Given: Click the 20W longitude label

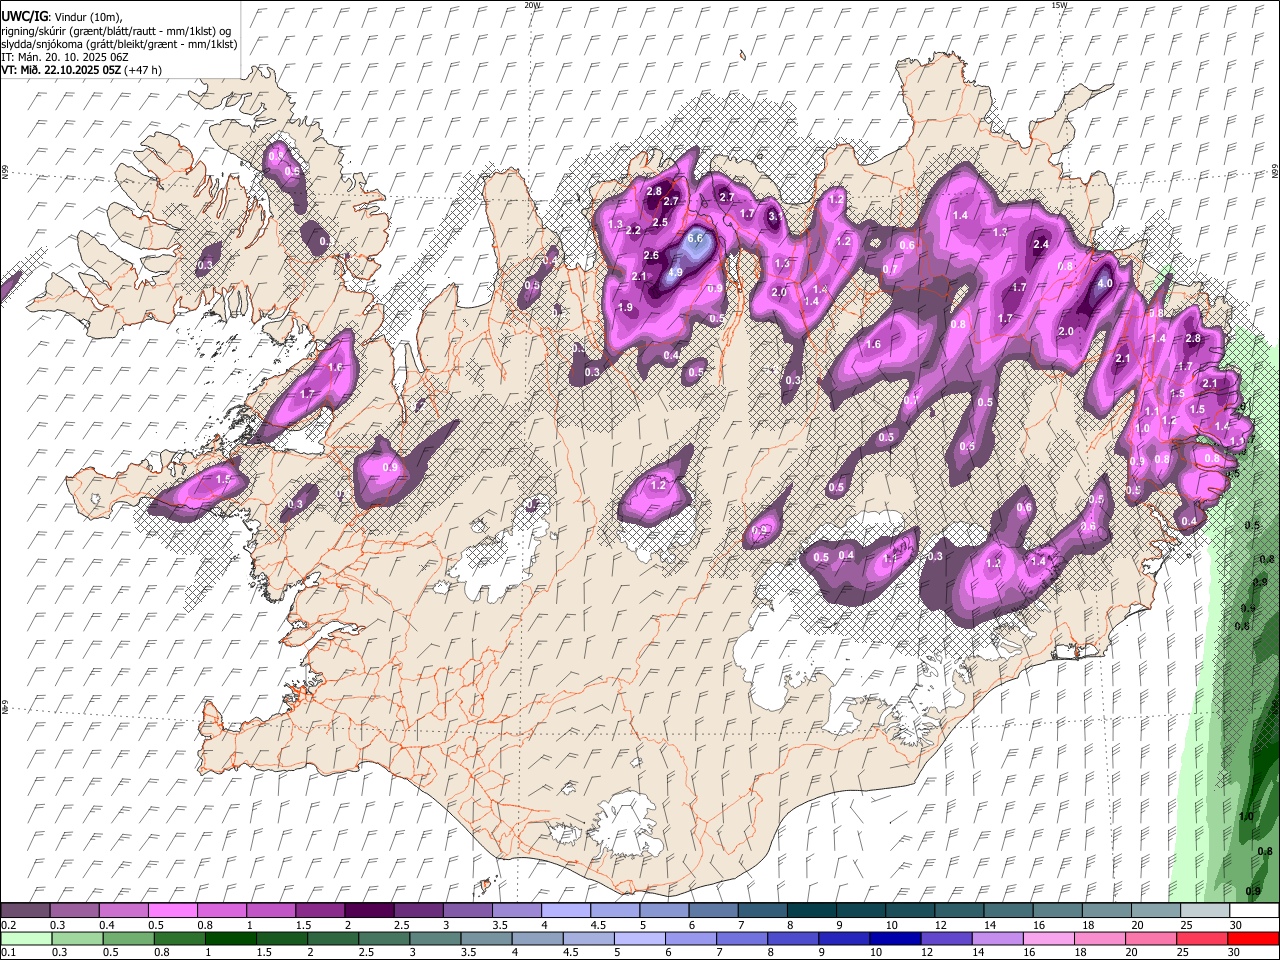Looking at the screenshot, I should (x=532, y=5).
